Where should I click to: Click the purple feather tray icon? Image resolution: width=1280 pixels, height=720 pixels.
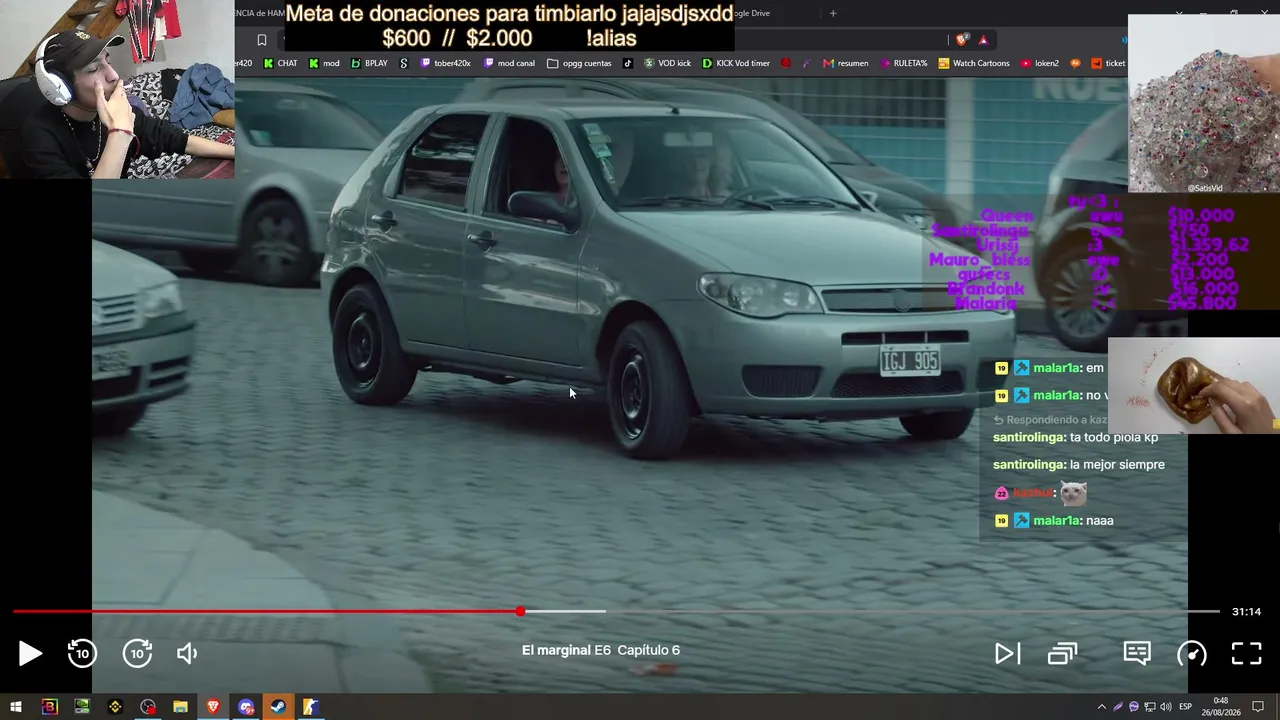pyautogui.click(x=1118, y=707)
